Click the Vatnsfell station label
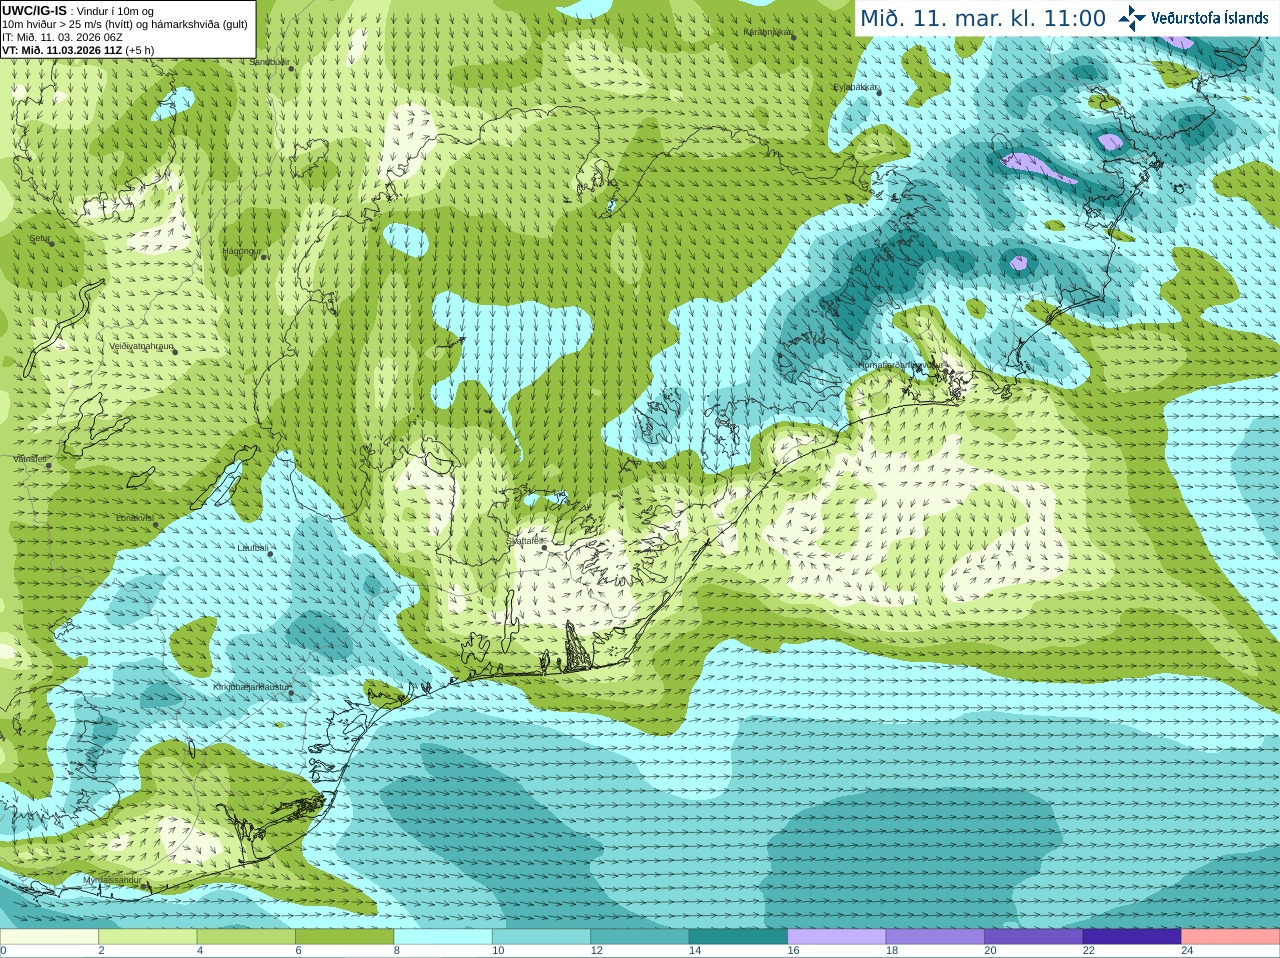1280x958 pixels. (29, 459)
